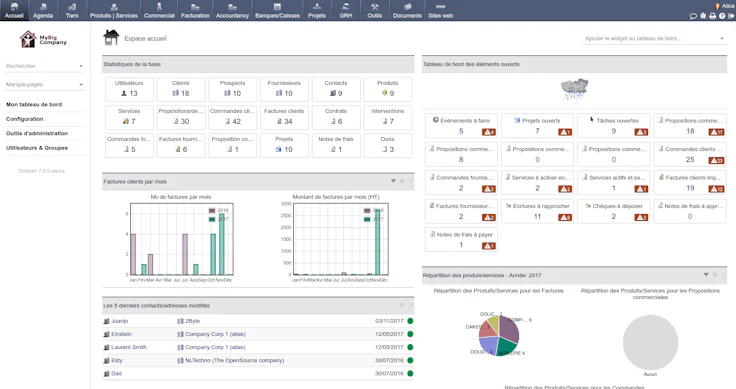Click warning badge on Tâches ouvertes tile
The height and width of the screenshot is (389, 736).
pyautogui.click(x=641, y=132)
